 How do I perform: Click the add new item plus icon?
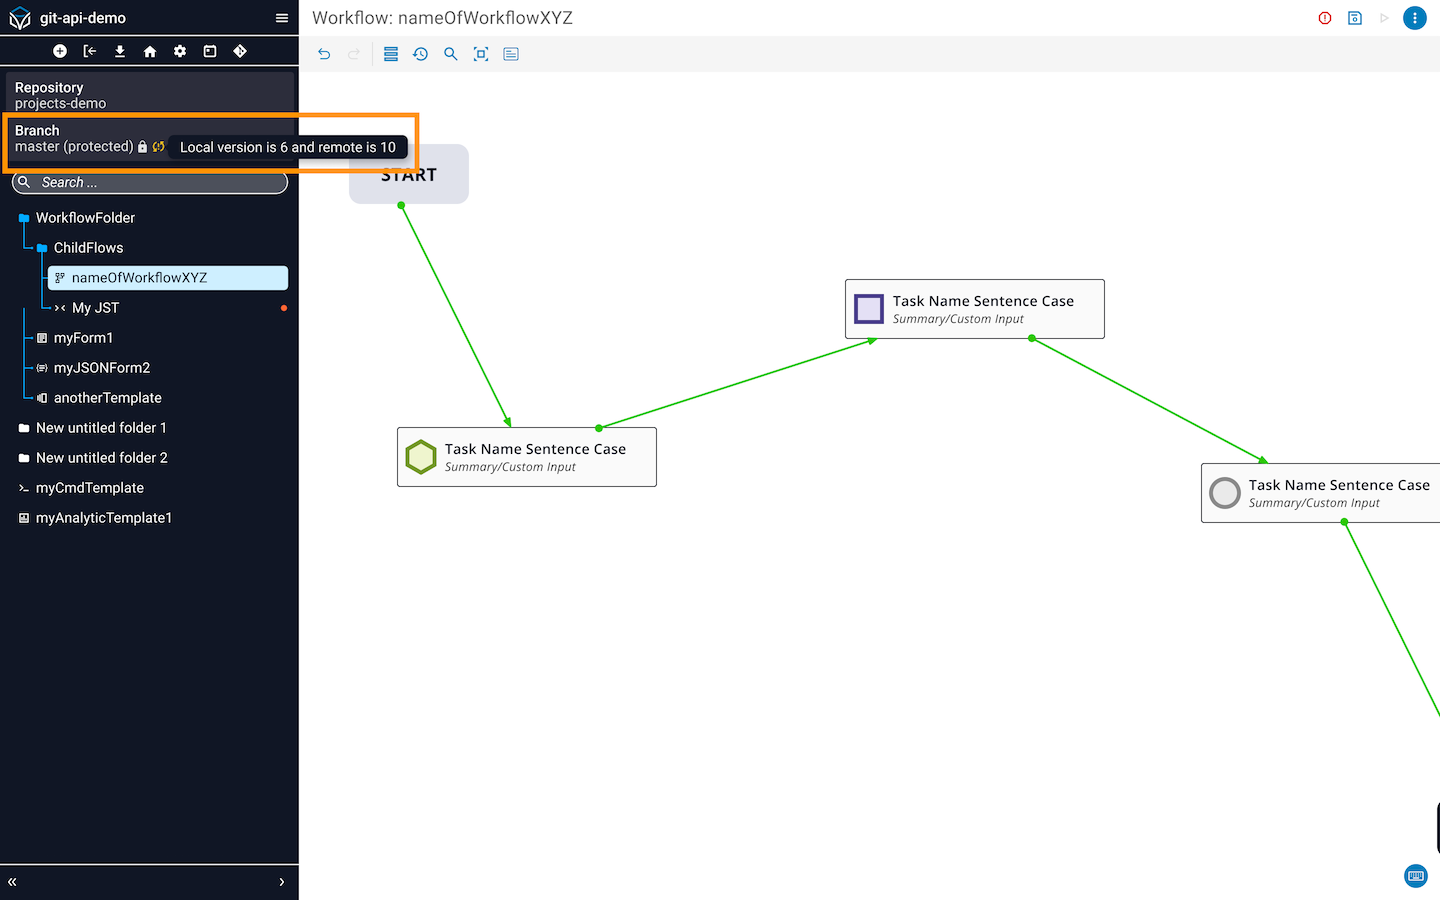pos(60,51)
